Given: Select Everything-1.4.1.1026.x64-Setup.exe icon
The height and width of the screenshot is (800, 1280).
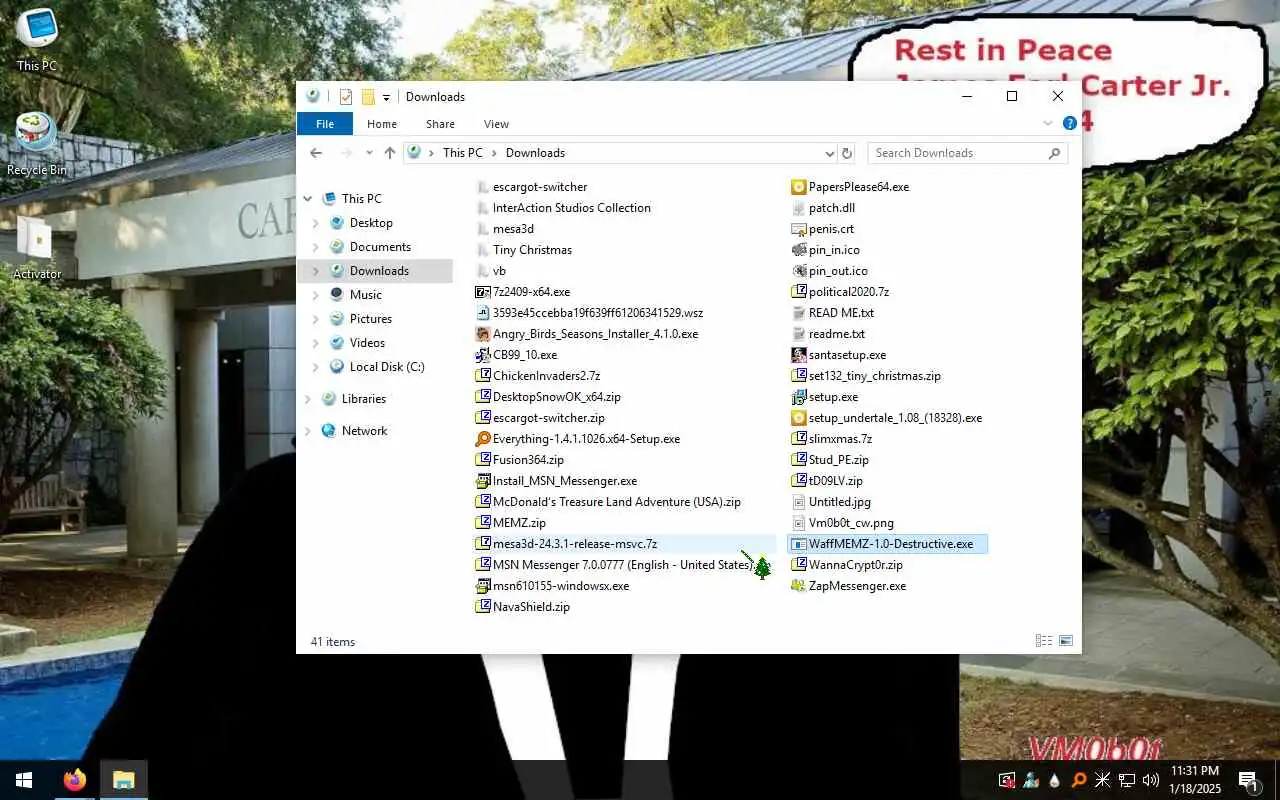Looking at the screenshot, I should 483,439.
